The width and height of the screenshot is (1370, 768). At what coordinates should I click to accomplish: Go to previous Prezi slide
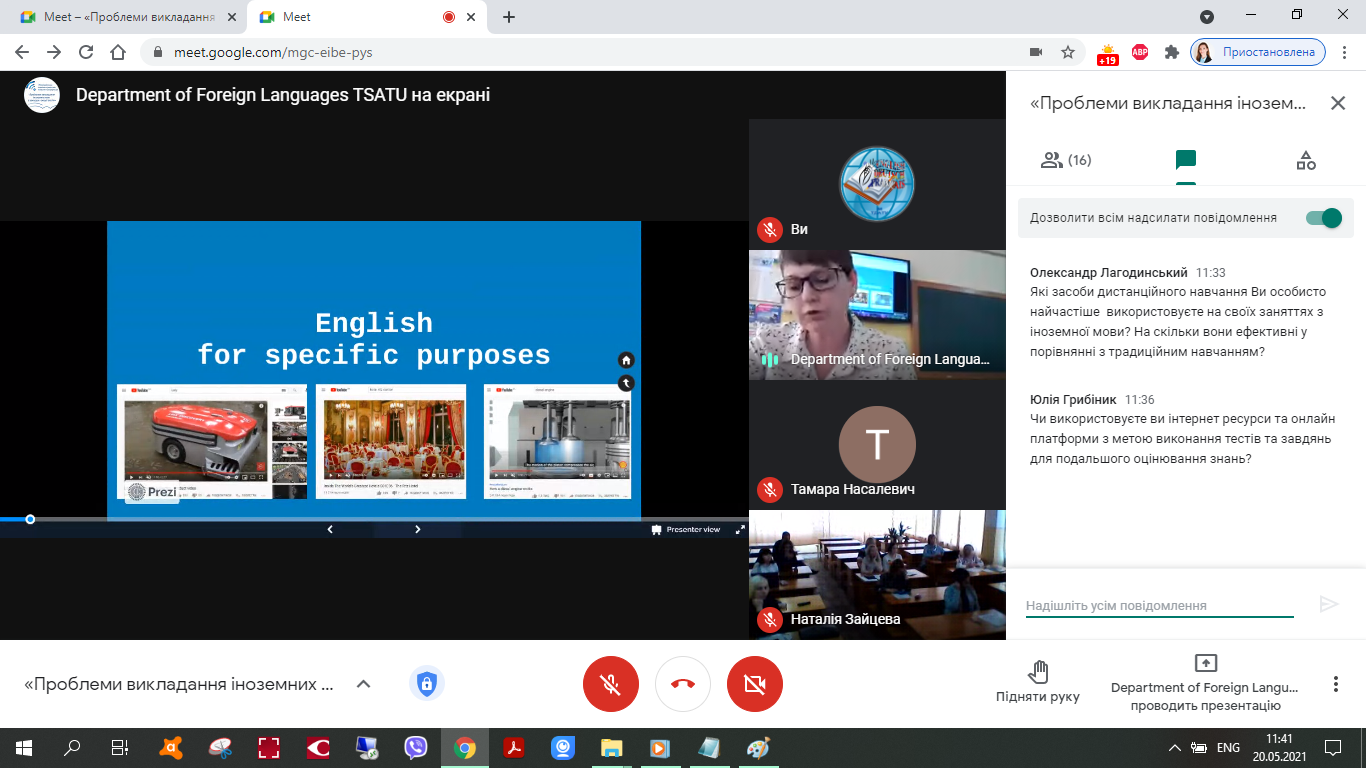pos(330,529)
